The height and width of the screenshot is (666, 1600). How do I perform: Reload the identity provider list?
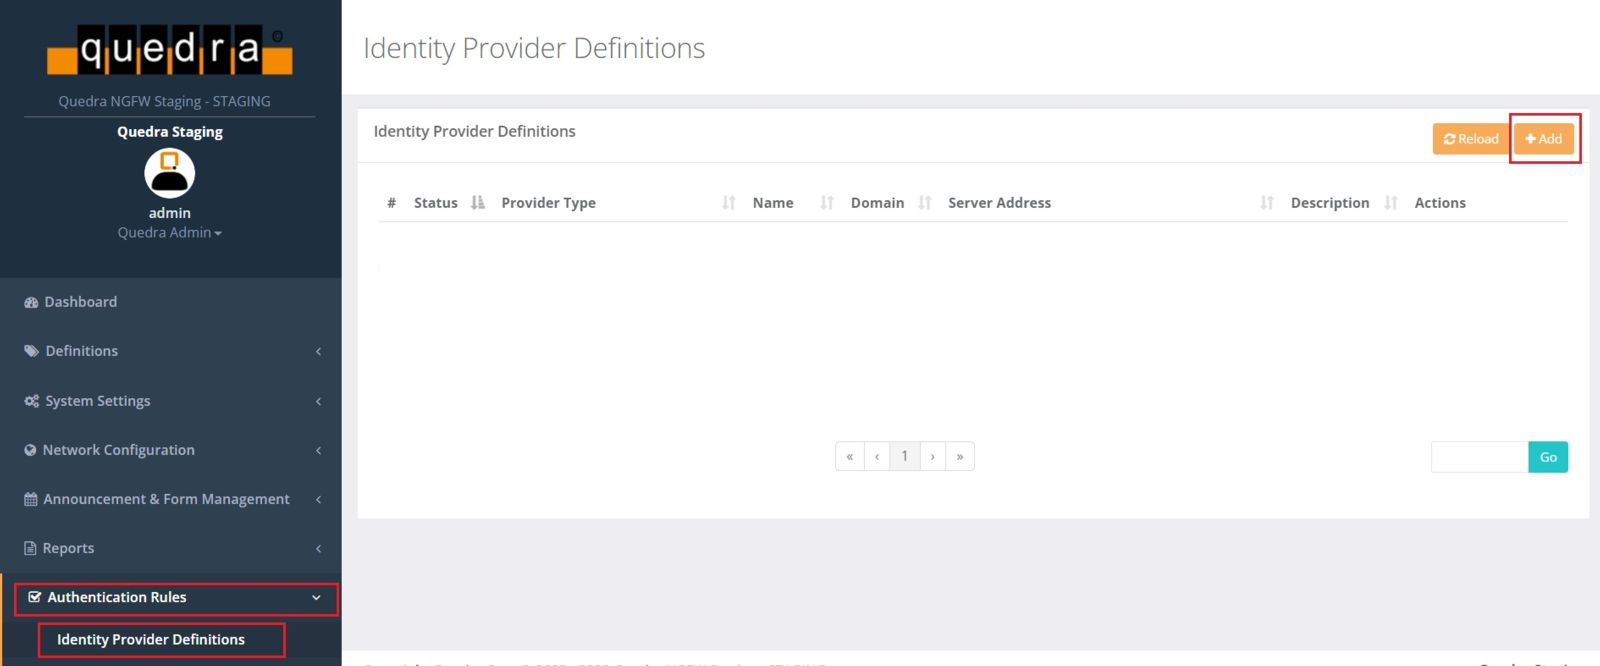tap(1470, 139)
